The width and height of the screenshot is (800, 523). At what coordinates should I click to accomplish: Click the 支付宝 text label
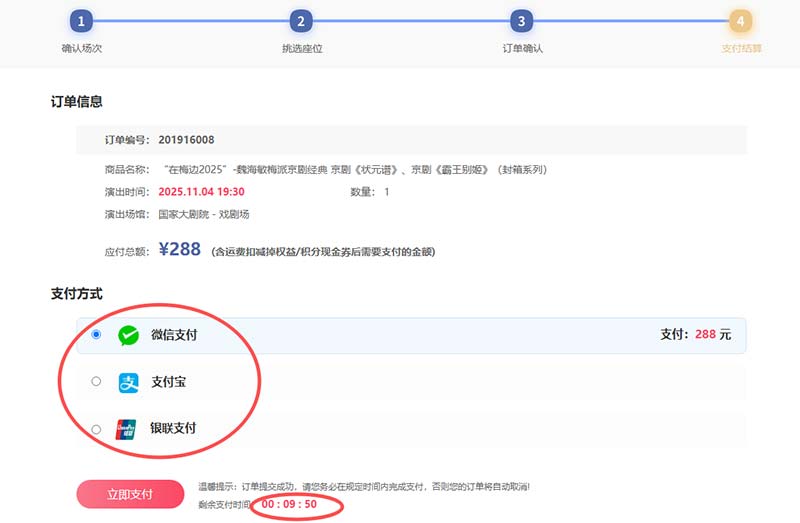168,382
